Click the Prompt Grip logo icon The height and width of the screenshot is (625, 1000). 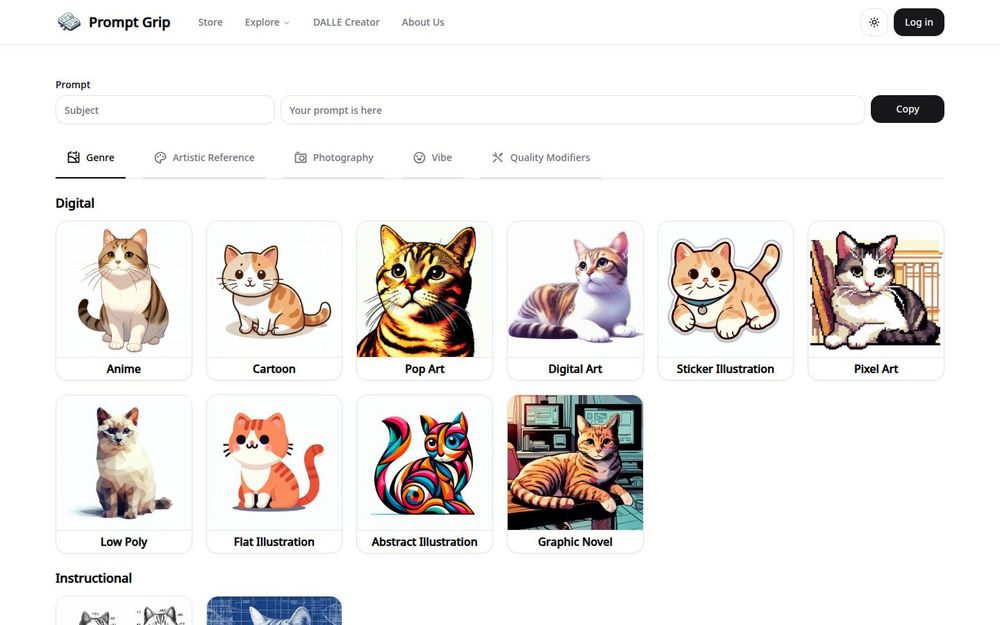(x=69, y=22)
